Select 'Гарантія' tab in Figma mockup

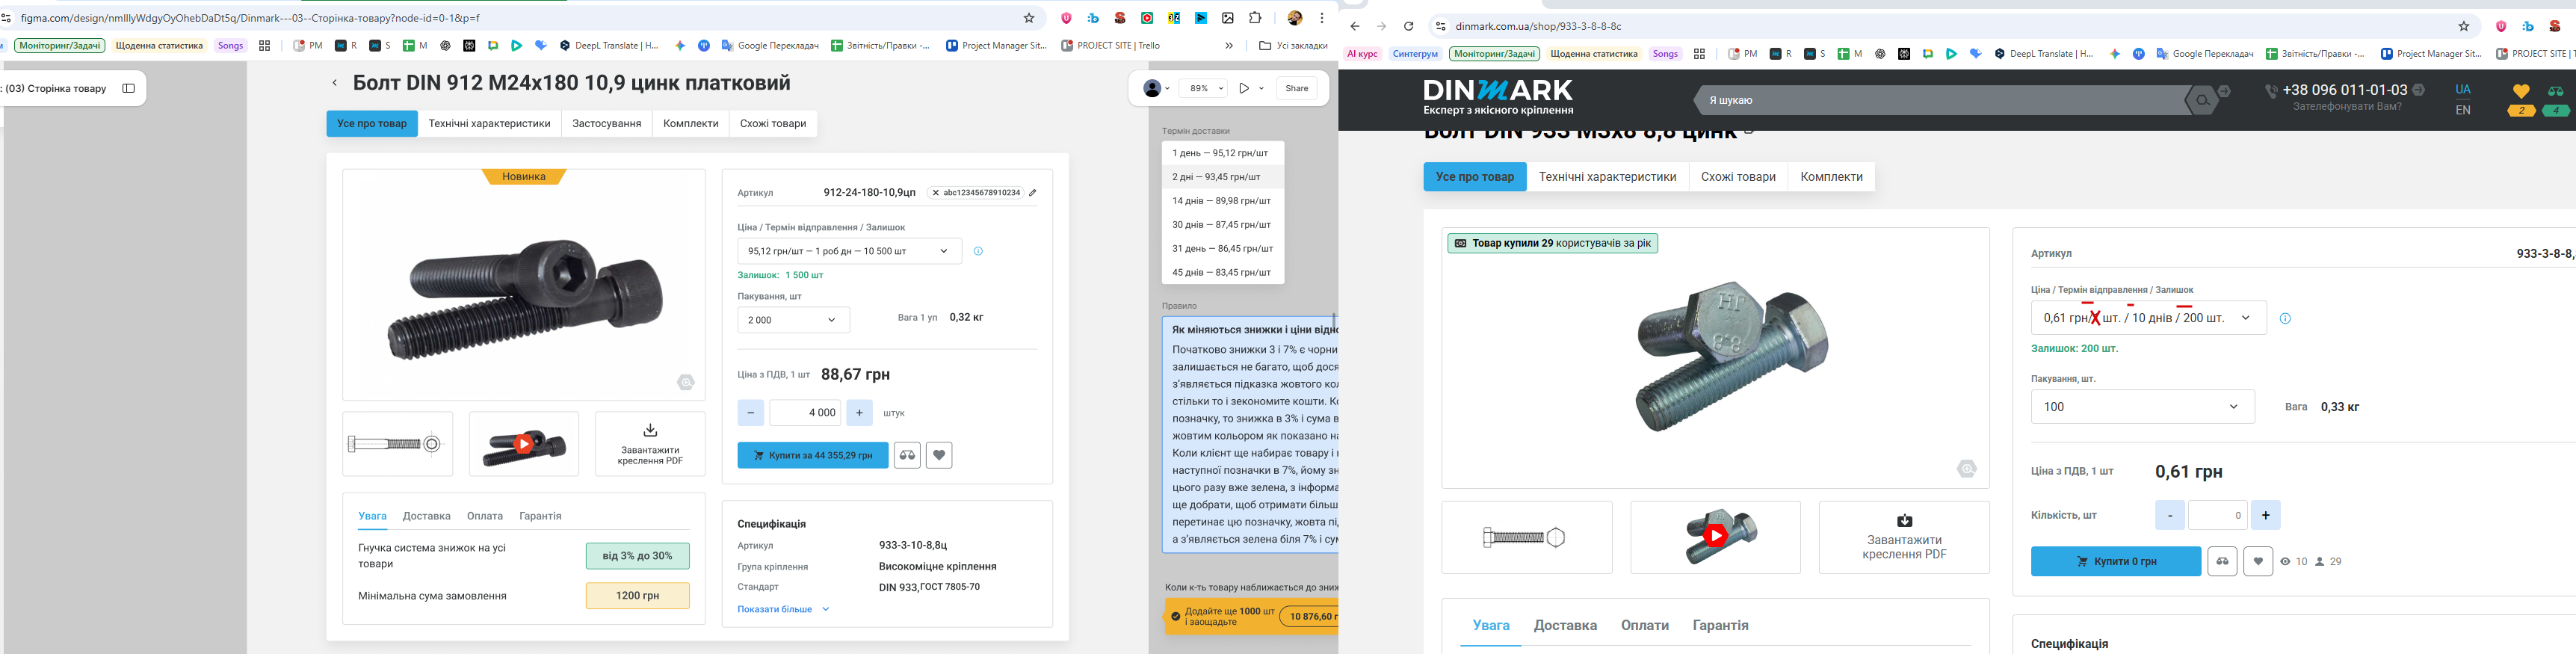pyautogui.click(x=540, y=516)
